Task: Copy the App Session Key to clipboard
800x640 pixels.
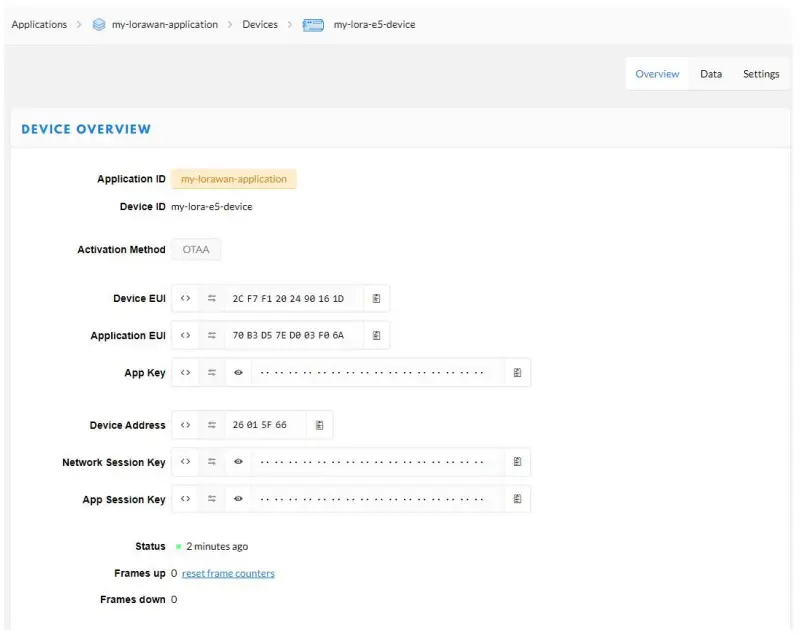Action: pos(517,499)
